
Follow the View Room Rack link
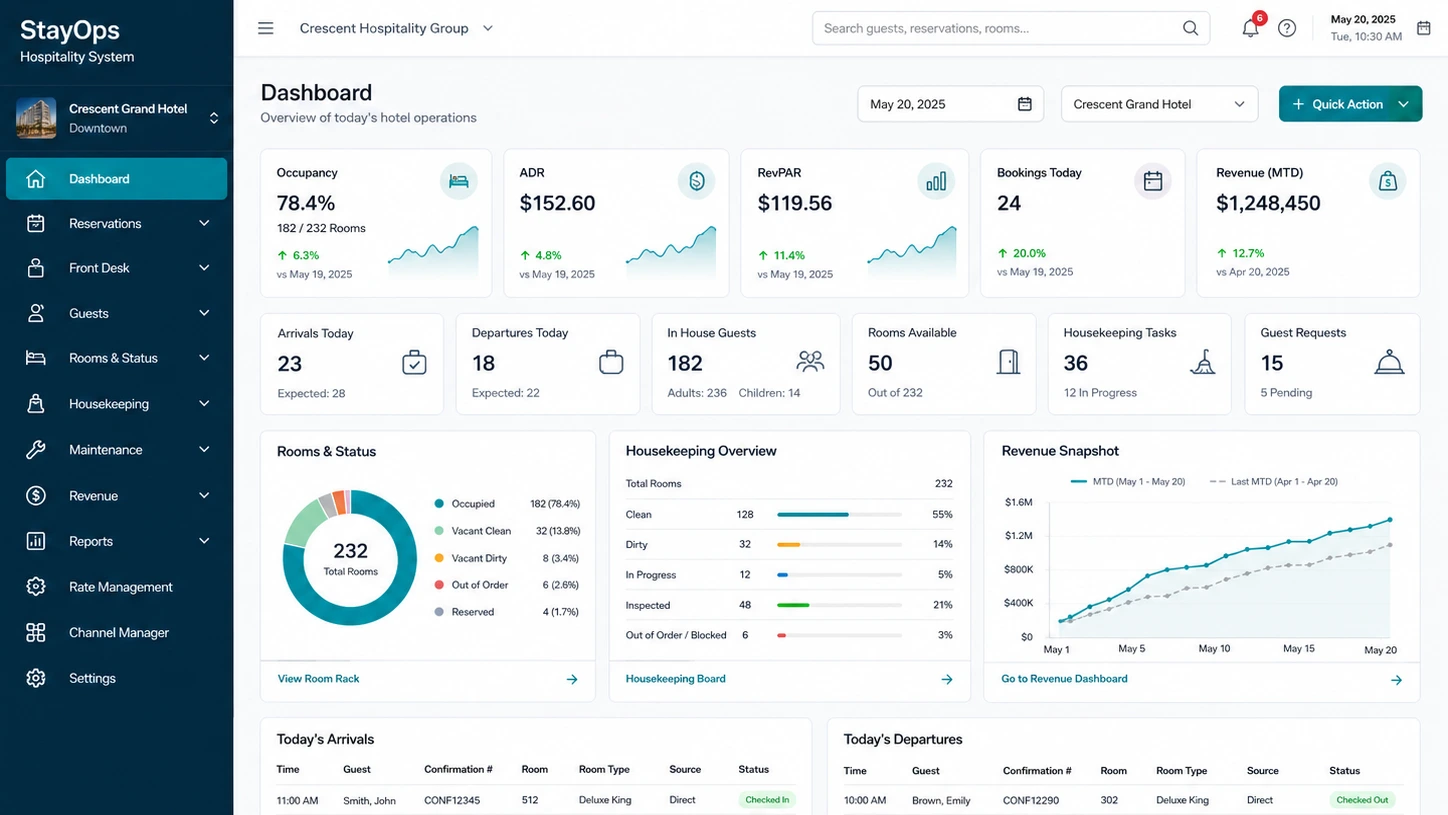[x=318, y=679]
